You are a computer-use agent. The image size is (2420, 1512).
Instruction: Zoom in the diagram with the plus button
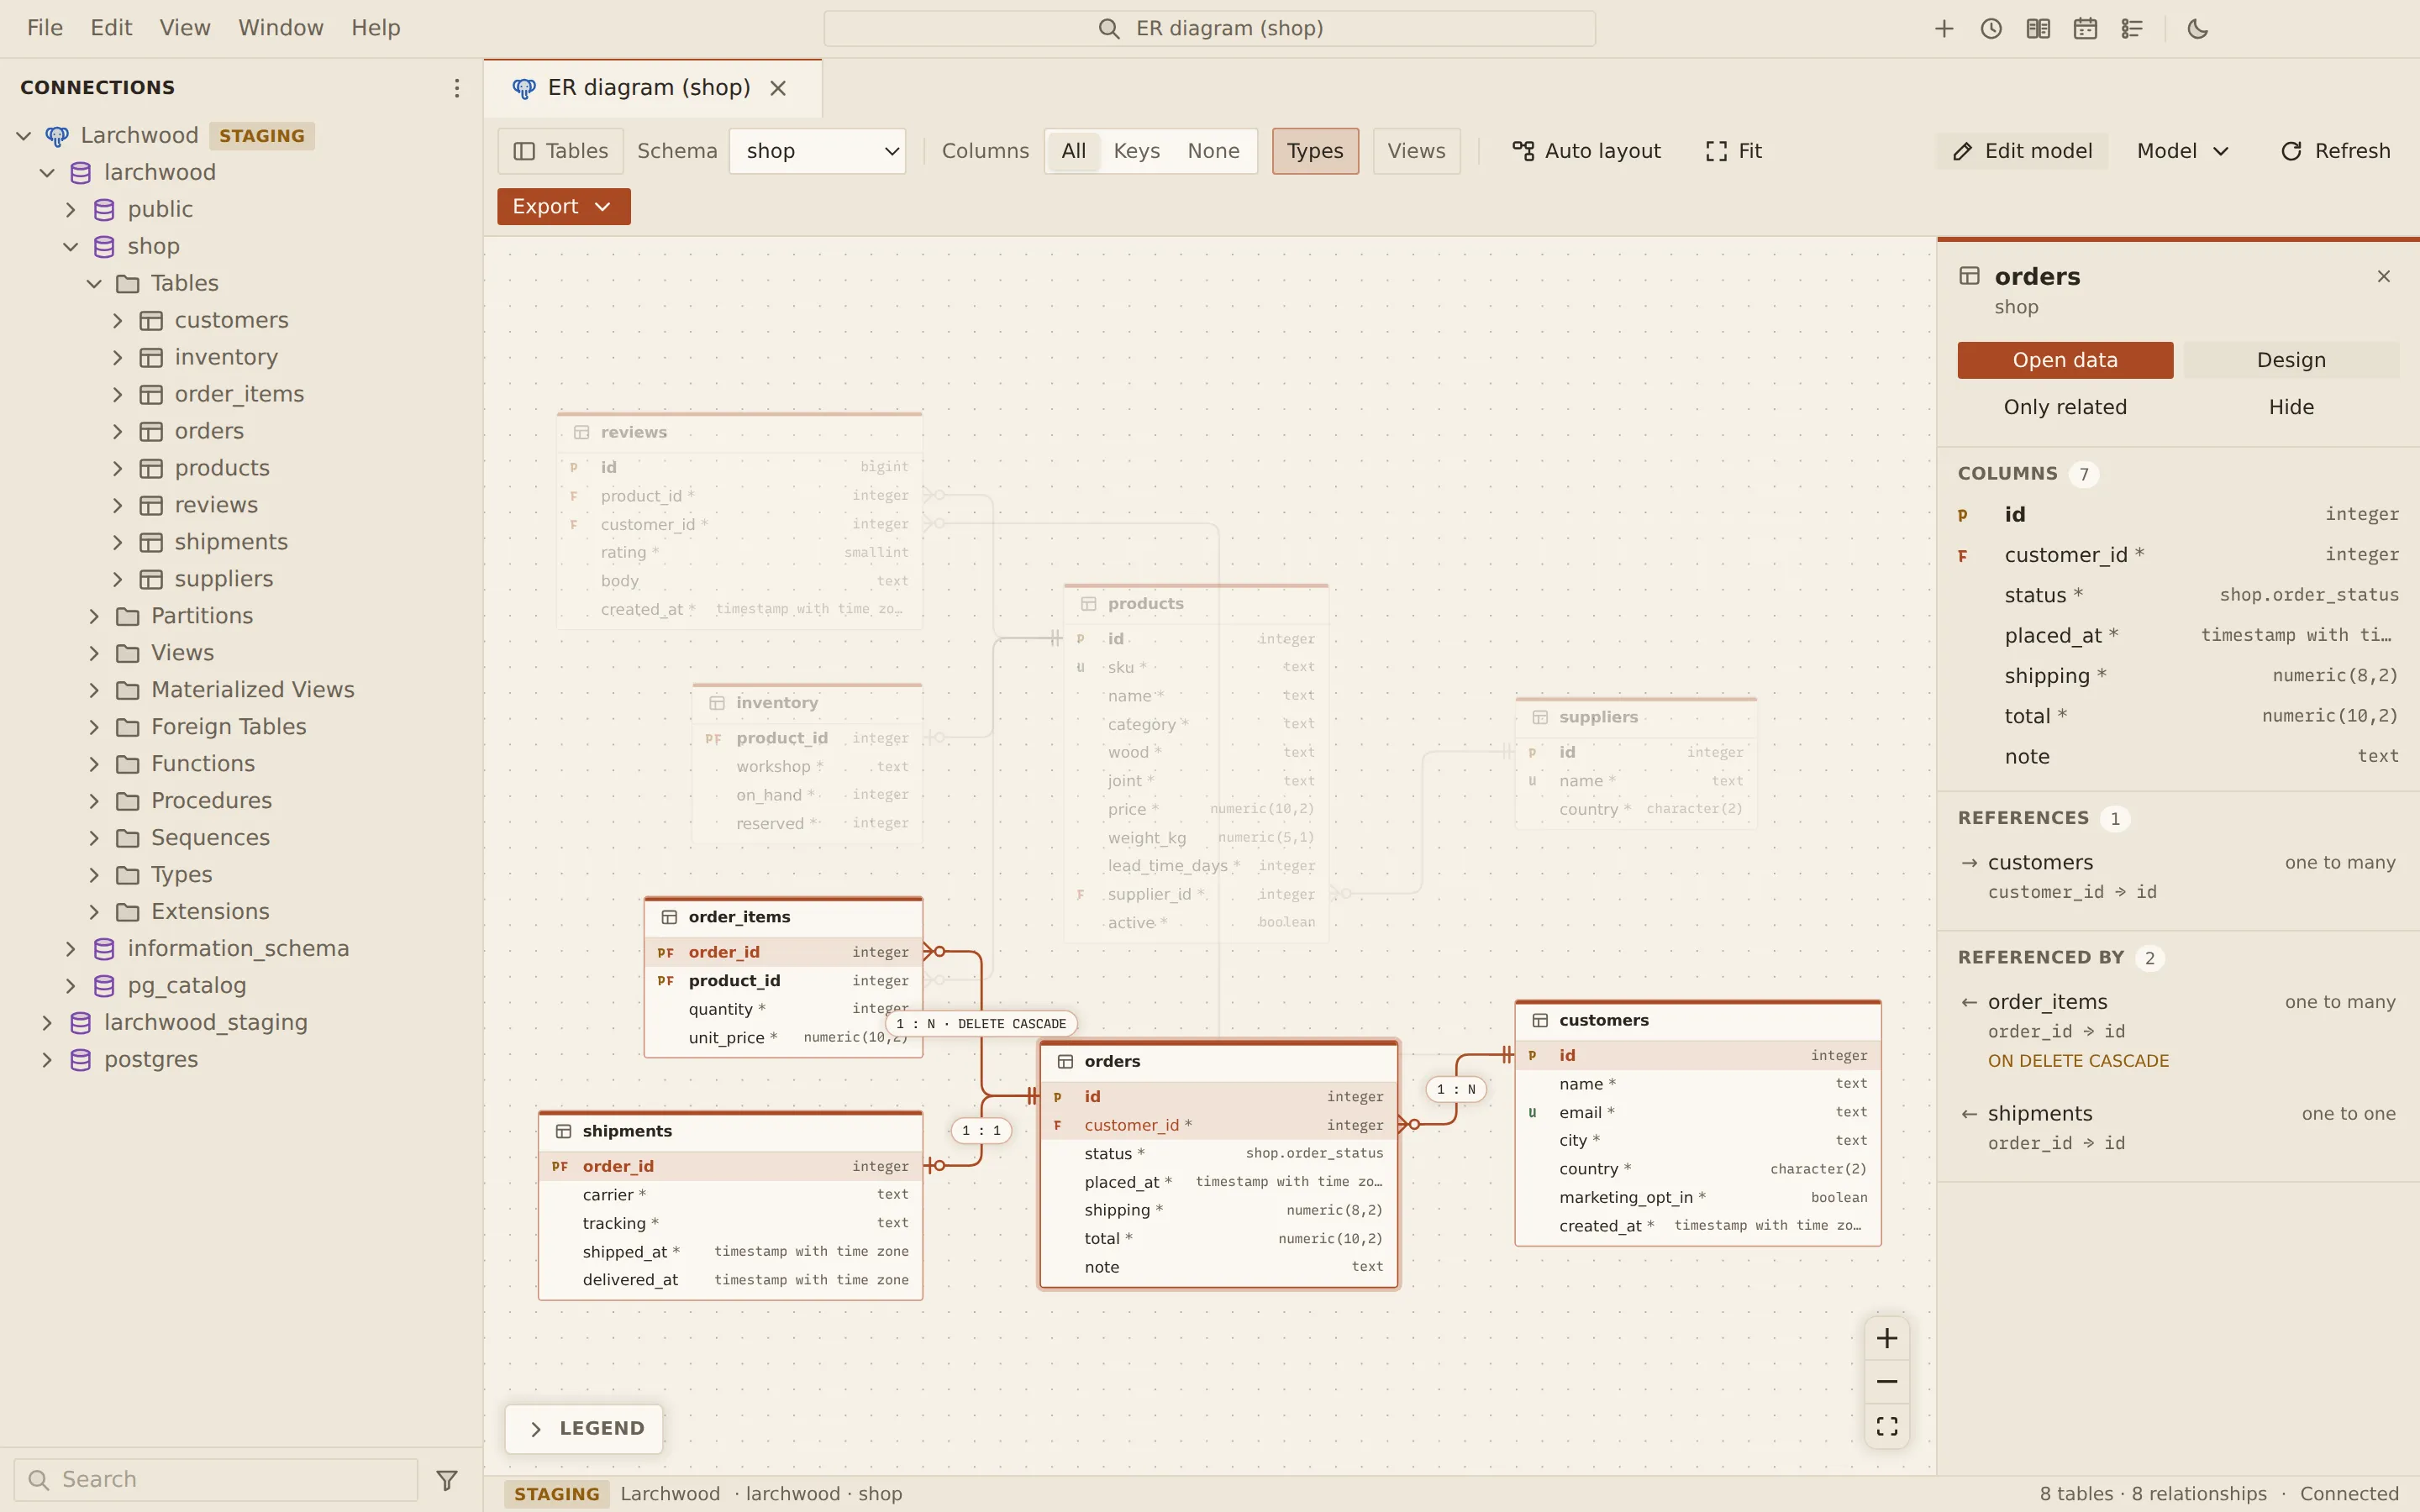(1887, 1338)
